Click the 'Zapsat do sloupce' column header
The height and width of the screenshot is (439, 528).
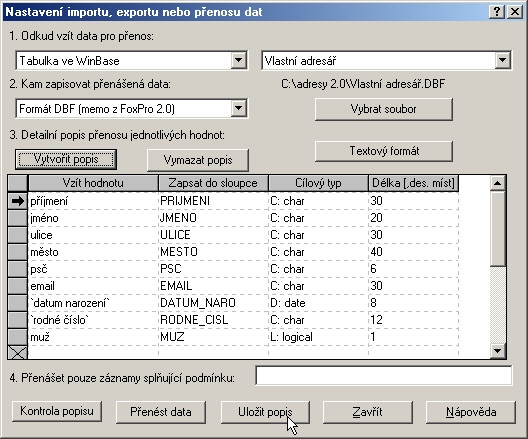[x=213, y=183]
